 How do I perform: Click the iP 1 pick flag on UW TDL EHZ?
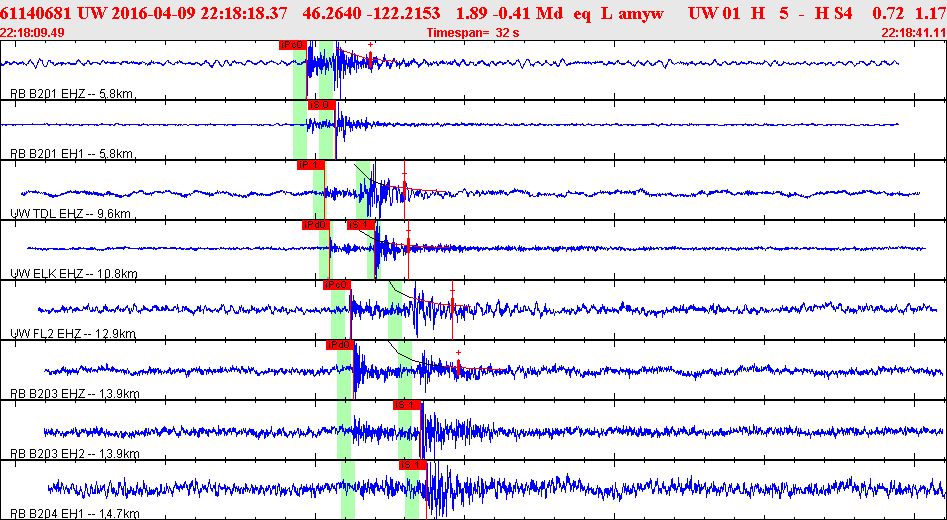coord(310,165)
